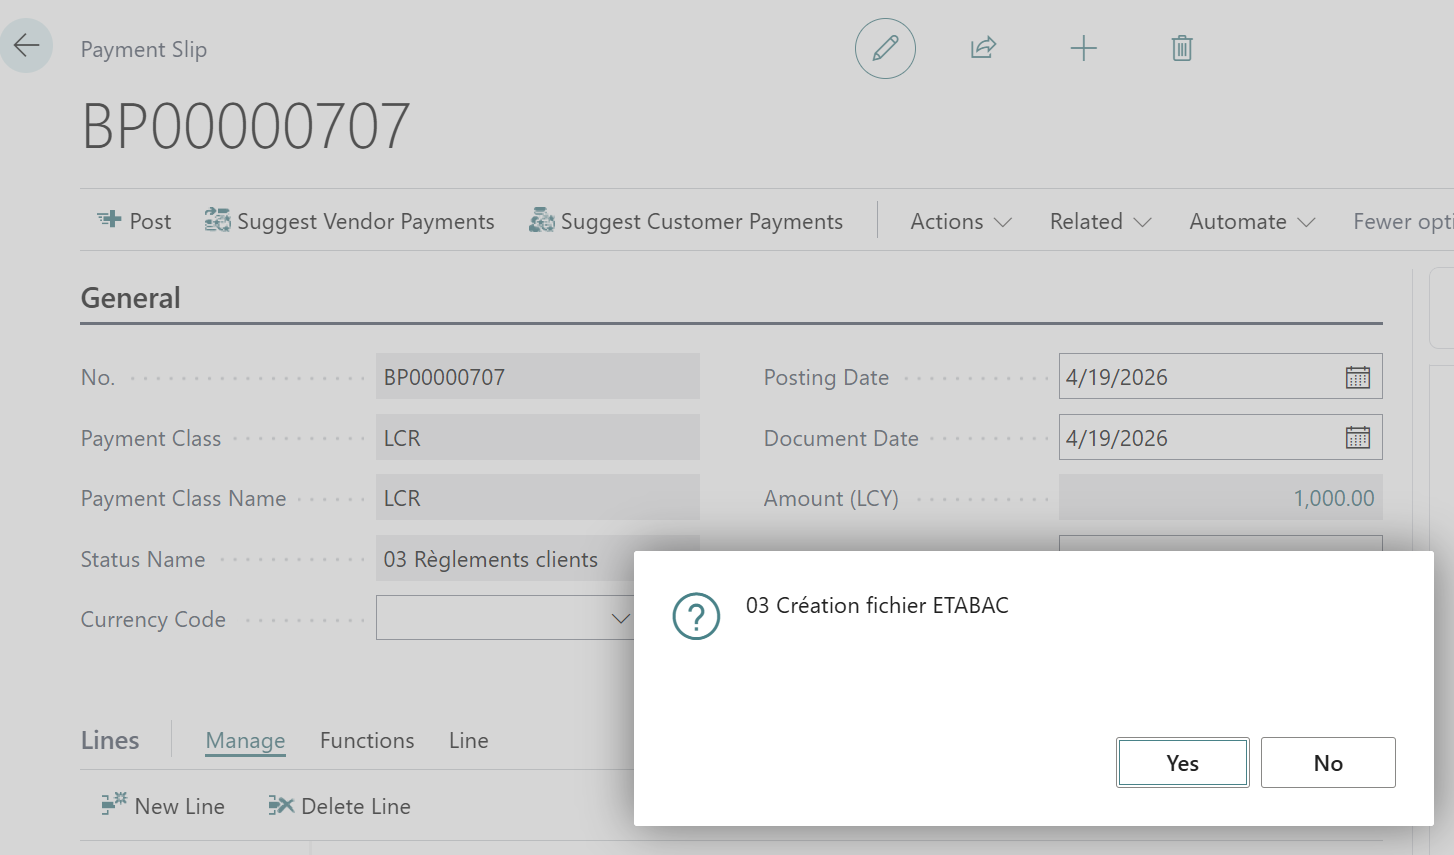This screenshot has height=855, width=1454.
Task: Click the plus new record icon
Action: (x=1083, y=48)
